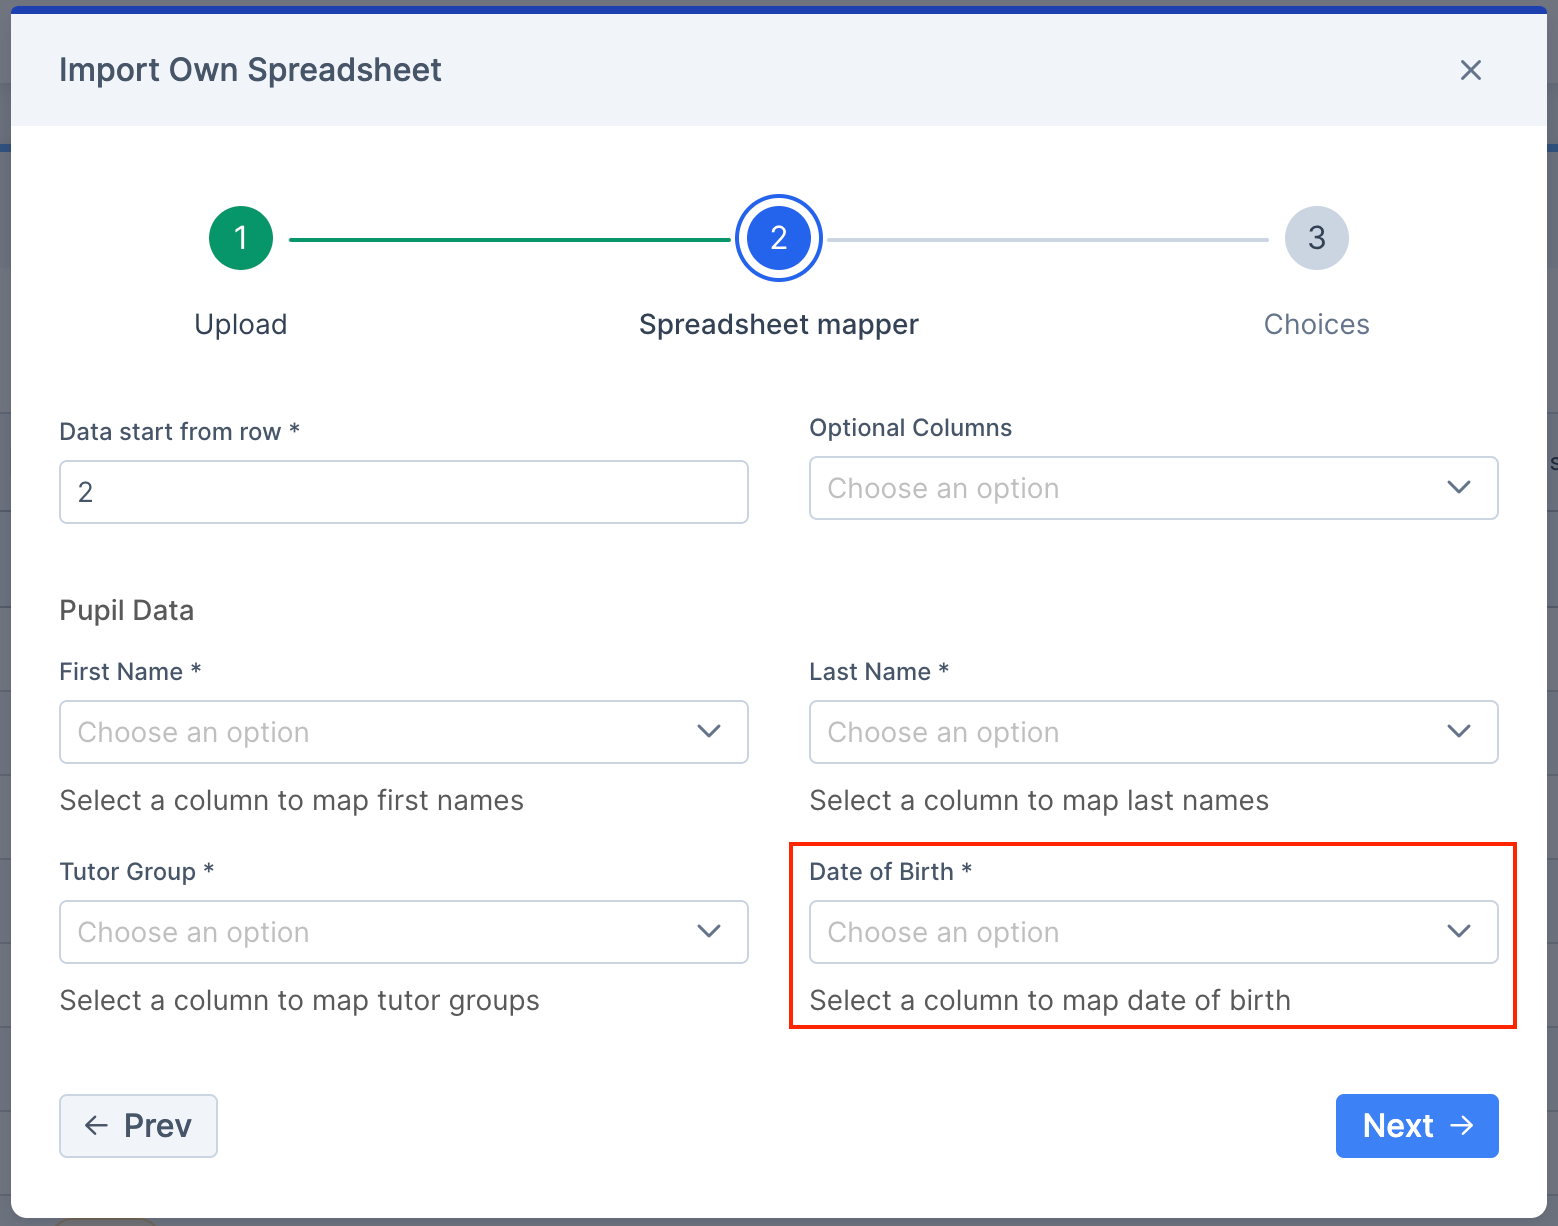Click the Data start from row input field
1558x1226 pixels.
pyautogui.click(x=403, y=492)
